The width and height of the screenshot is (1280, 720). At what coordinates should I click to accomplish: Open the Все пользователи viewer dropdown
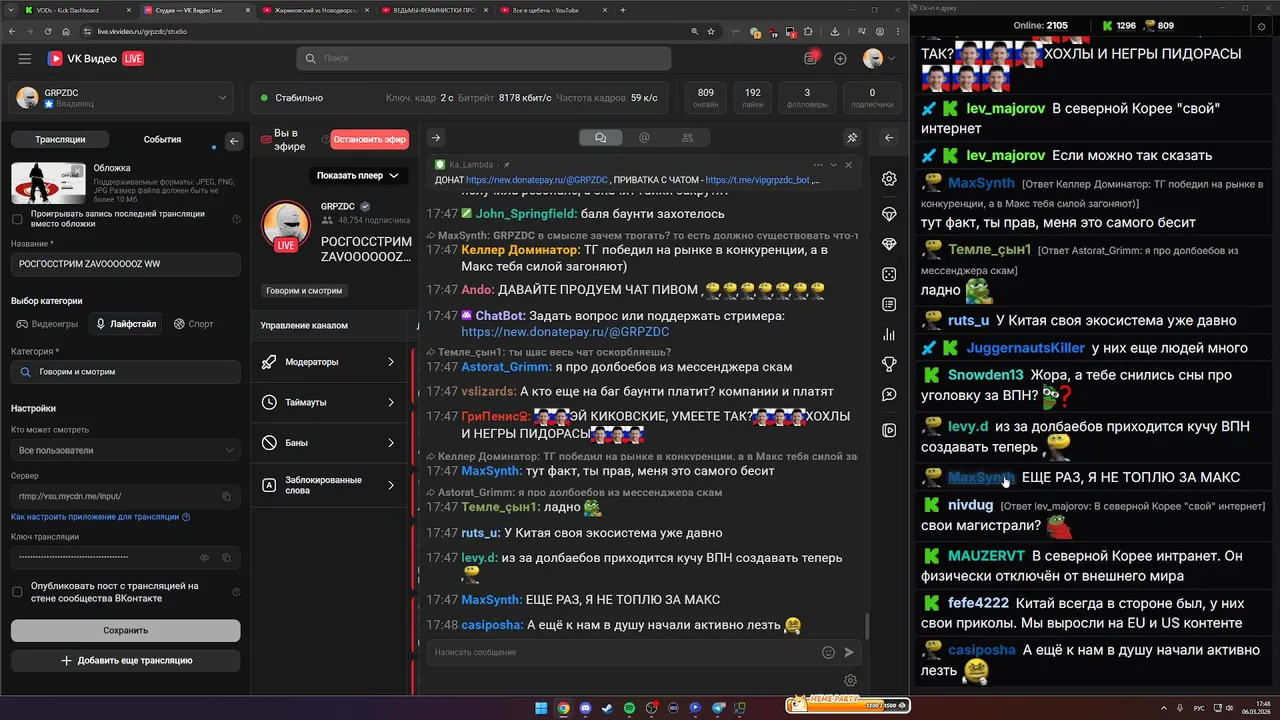[125, 450]
